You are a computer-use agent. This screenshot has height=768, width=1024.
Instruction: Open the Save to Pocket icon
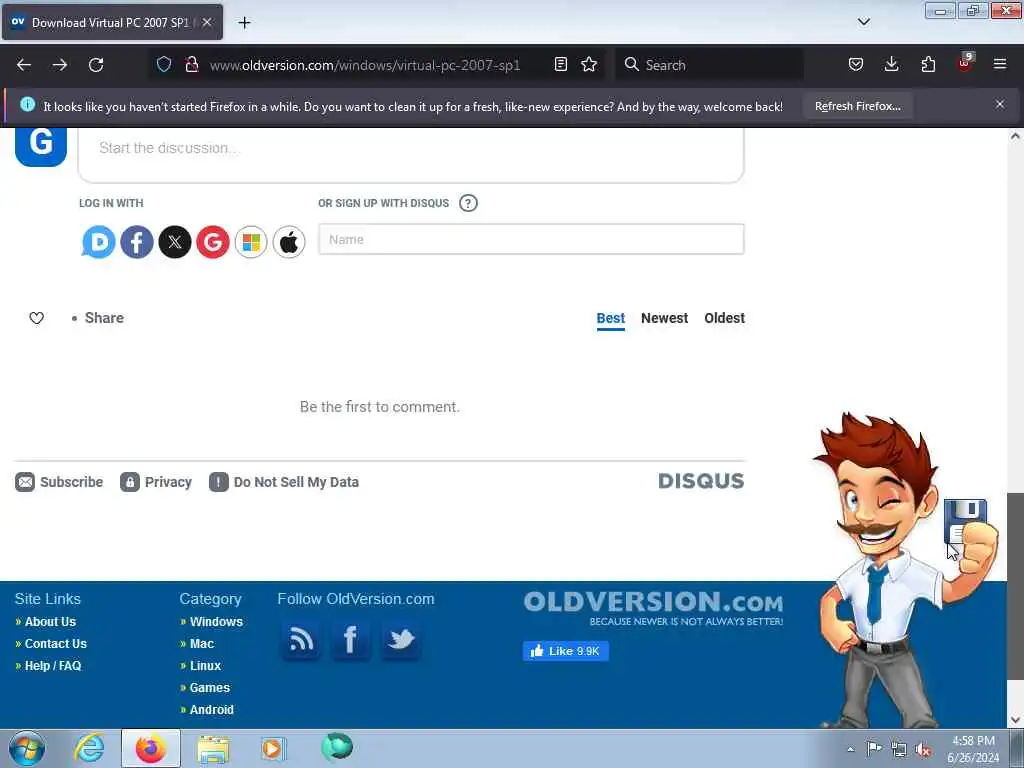tap(856, 64)
